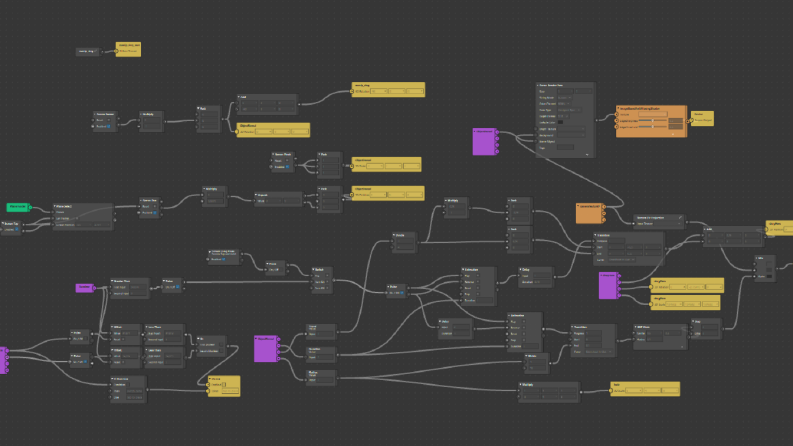Adjust the lower slider on the orange shader node
793x446 pixels.
tap(653, 127)
